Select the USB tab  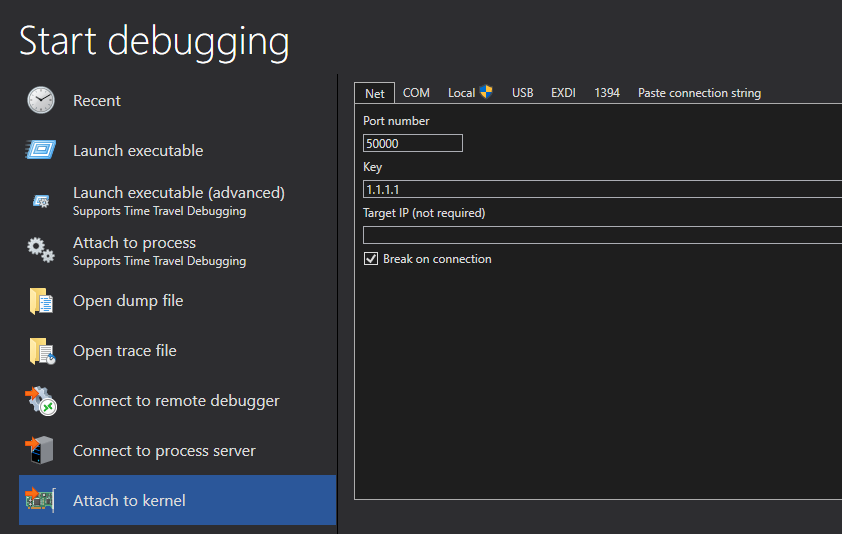pyautogui.click(x=522, y=93)
